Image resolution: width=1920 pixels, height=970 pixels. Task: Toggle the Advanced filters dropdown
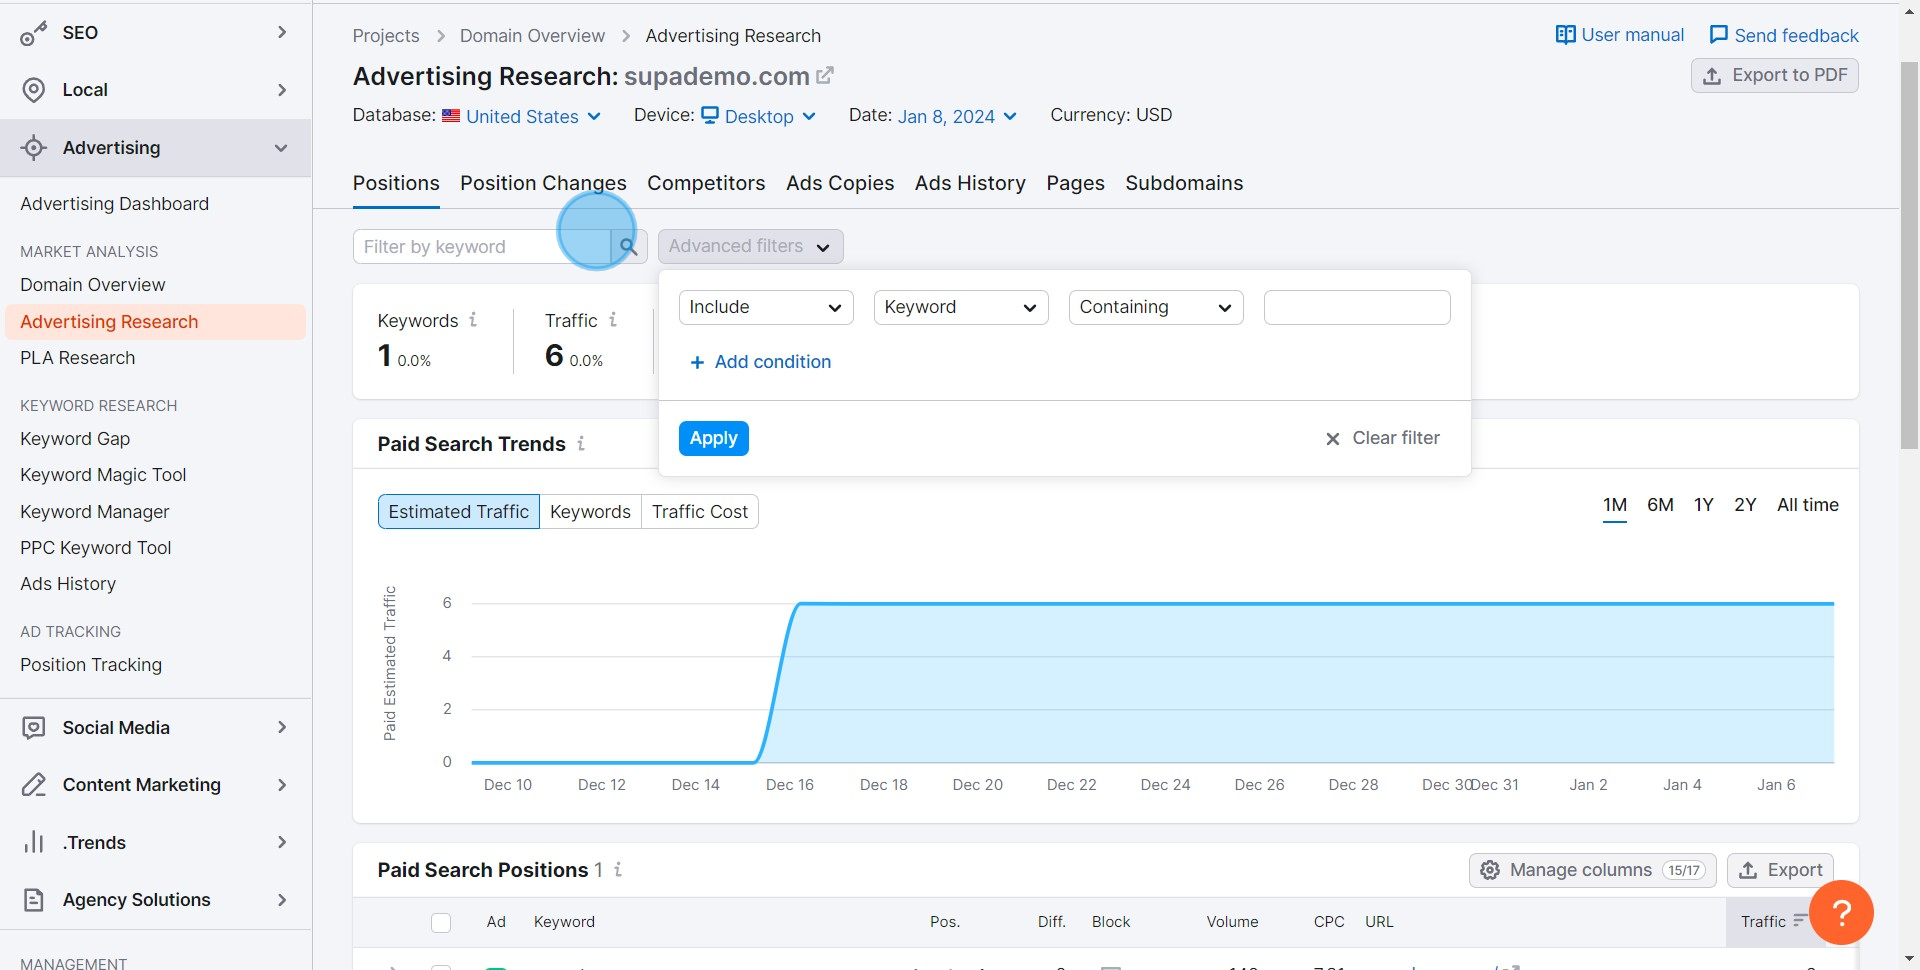[x=750, y=246]
